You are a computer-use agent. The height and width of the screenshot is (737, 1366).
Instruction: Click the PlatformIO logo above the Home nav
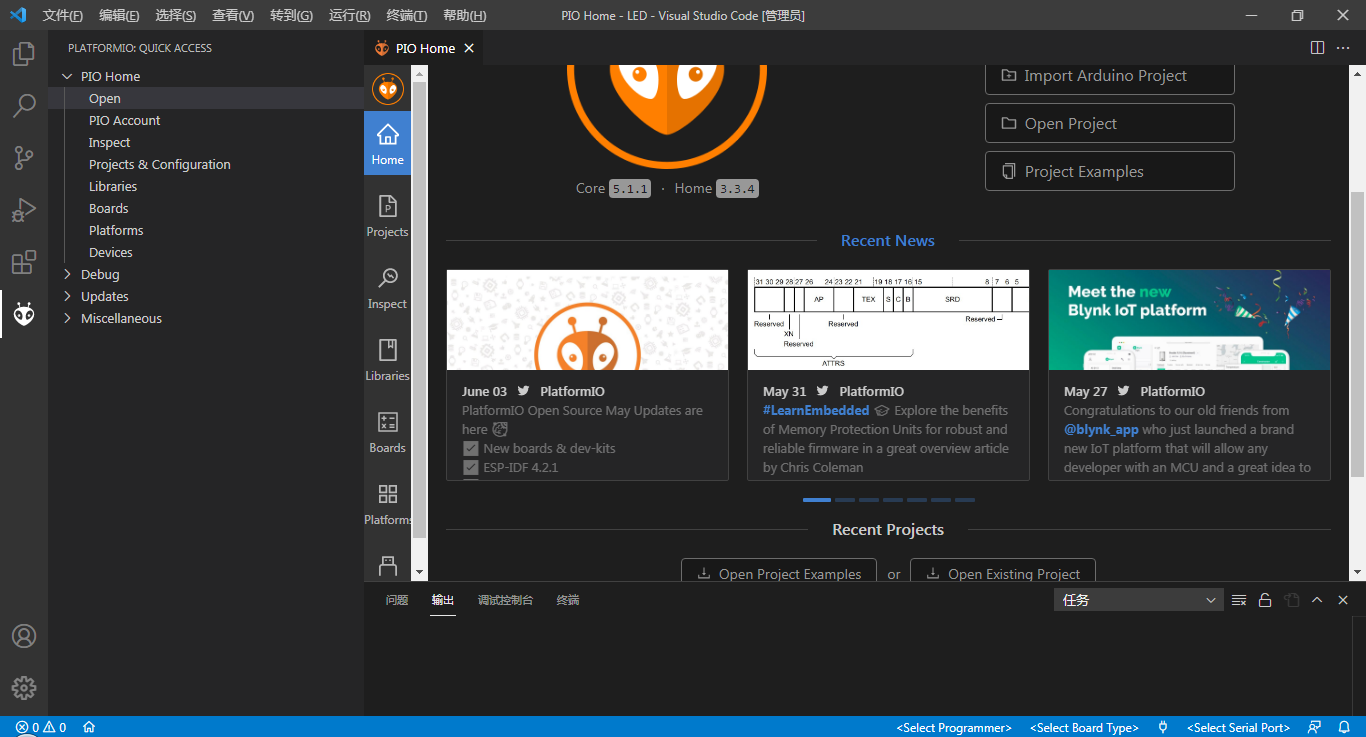coord(388,89)
